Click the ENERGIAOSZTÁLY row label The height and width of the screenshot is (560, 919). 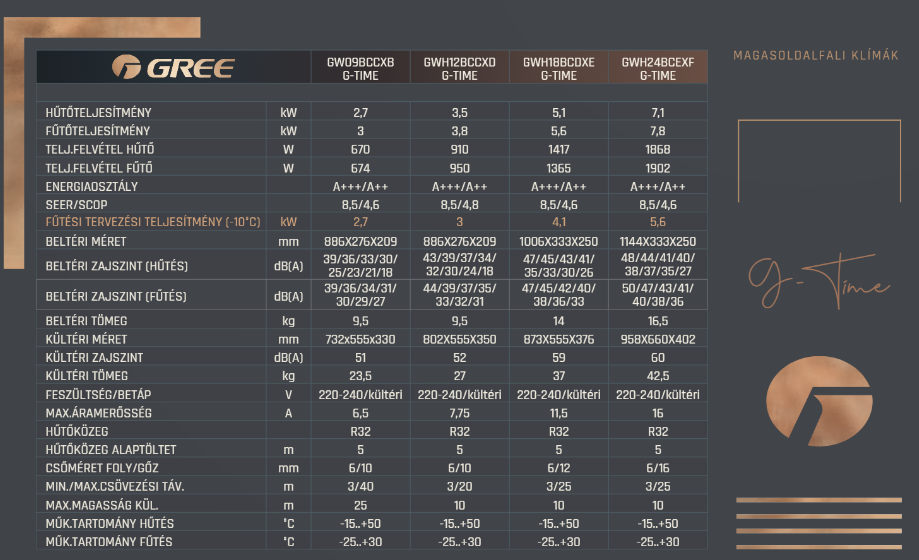tap(92, 186)
